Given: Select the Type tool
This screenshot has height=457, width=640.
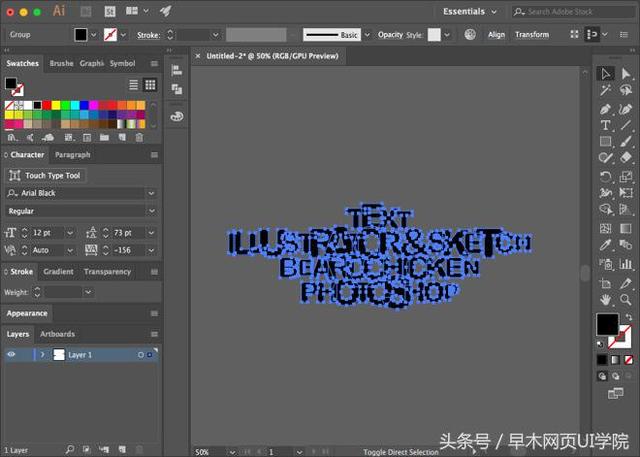Looking at the screenshot, I should [606, 125].
